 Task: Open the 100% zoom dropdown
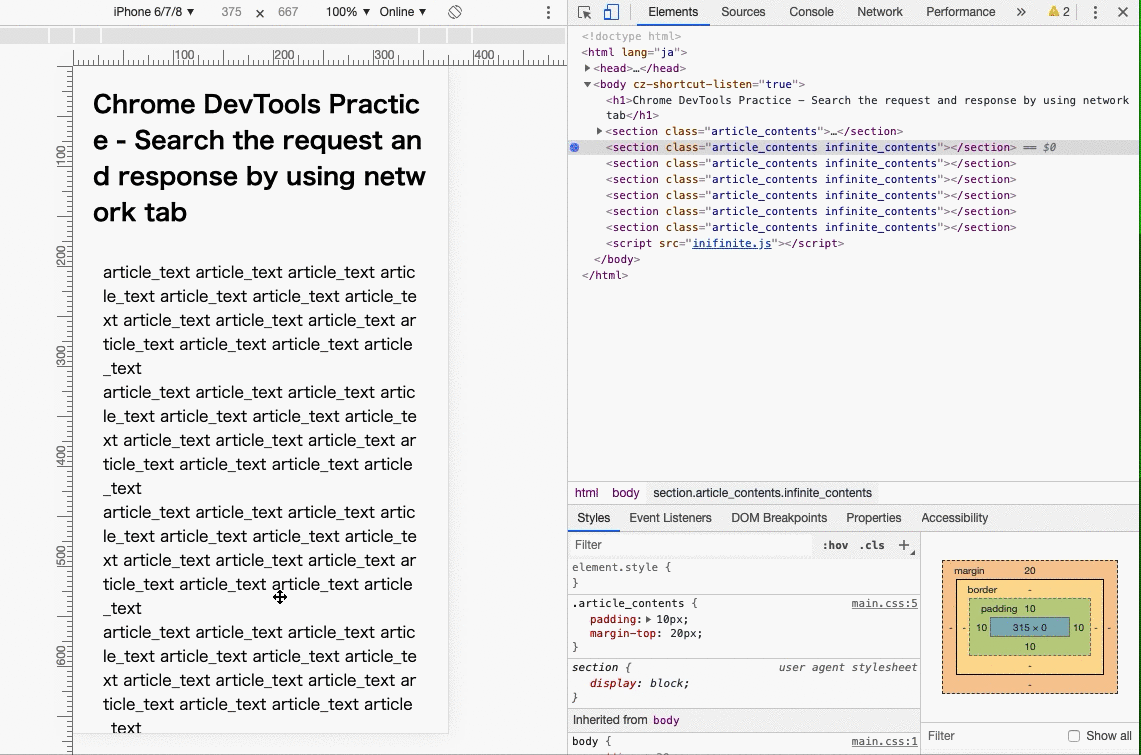[347, 12]
